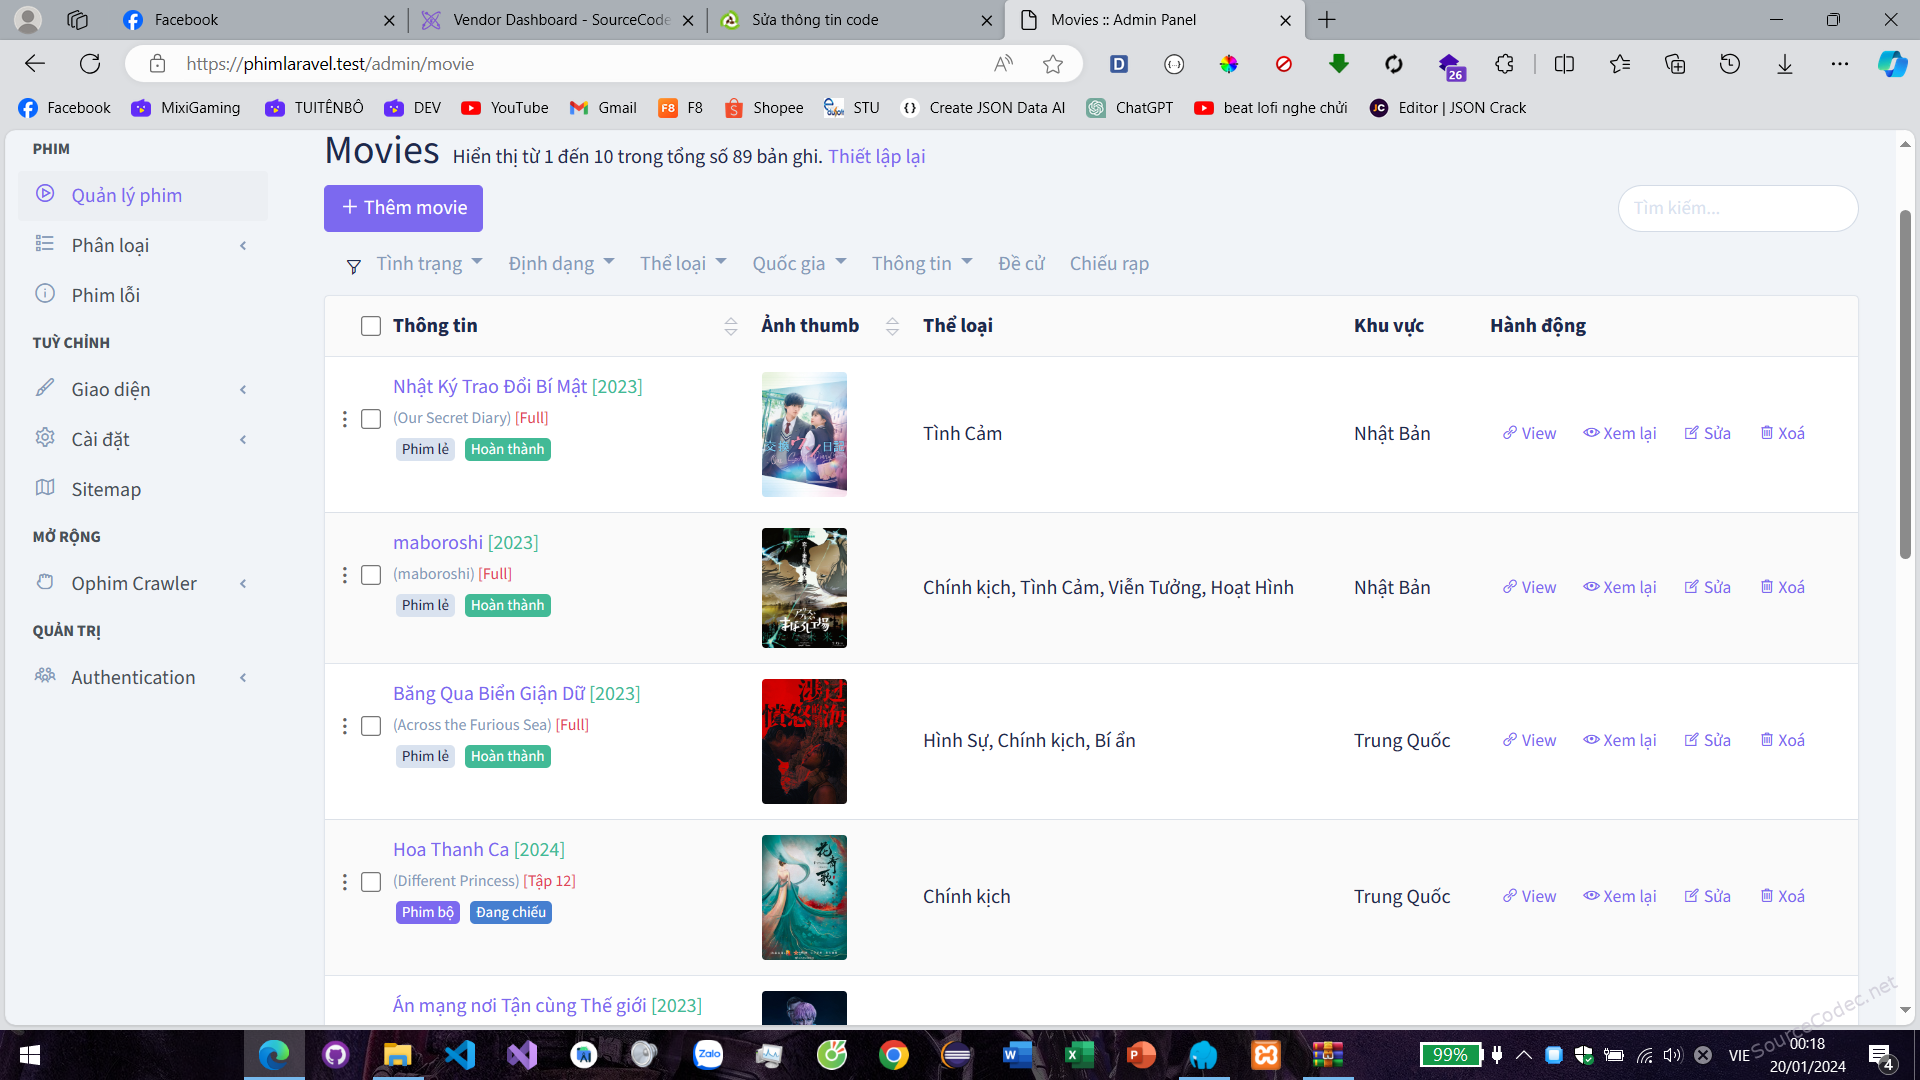
Task: Sort by Ảnh thumb column arrows
Action: pos(892,326)
